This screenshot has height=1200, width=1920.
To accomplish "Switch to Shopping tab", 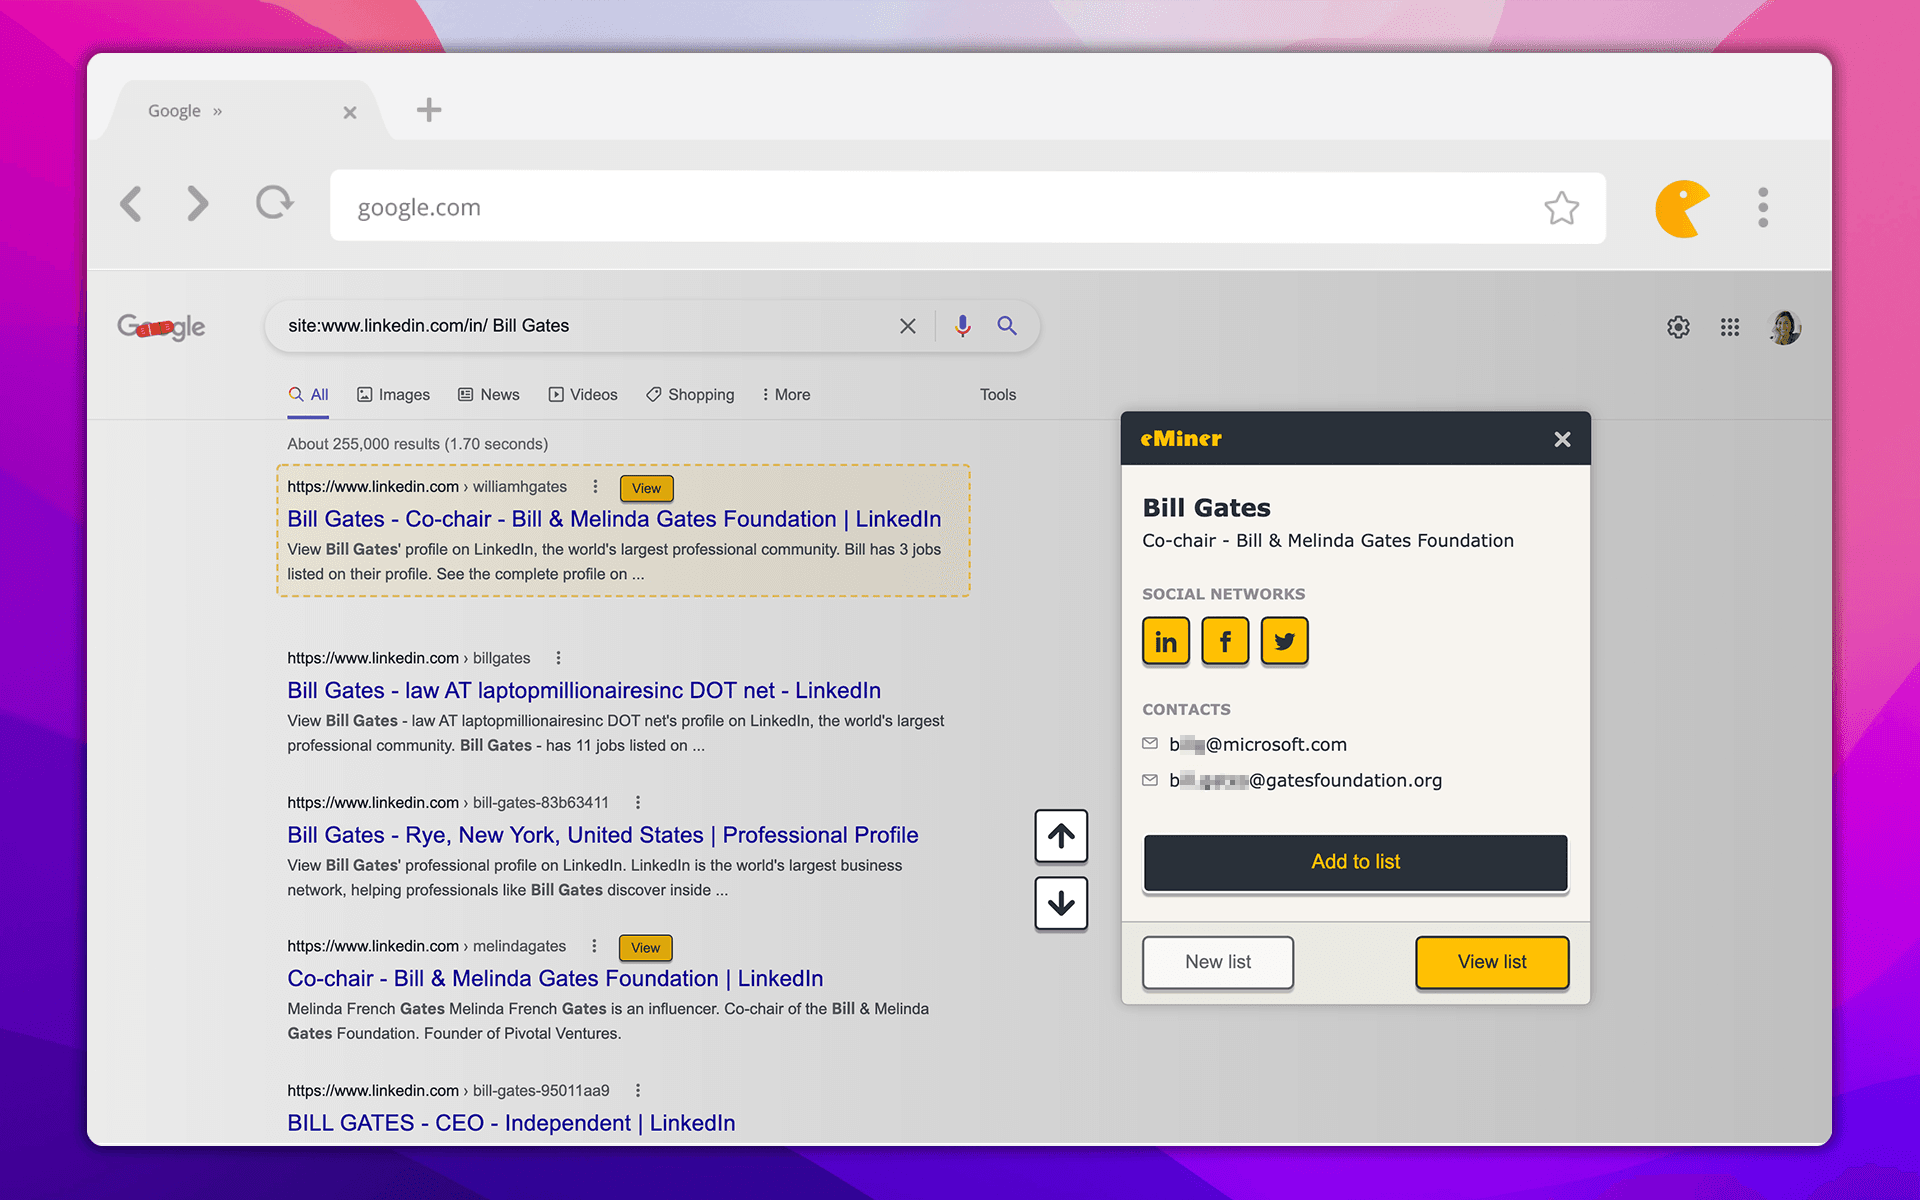I will (690, 395).
